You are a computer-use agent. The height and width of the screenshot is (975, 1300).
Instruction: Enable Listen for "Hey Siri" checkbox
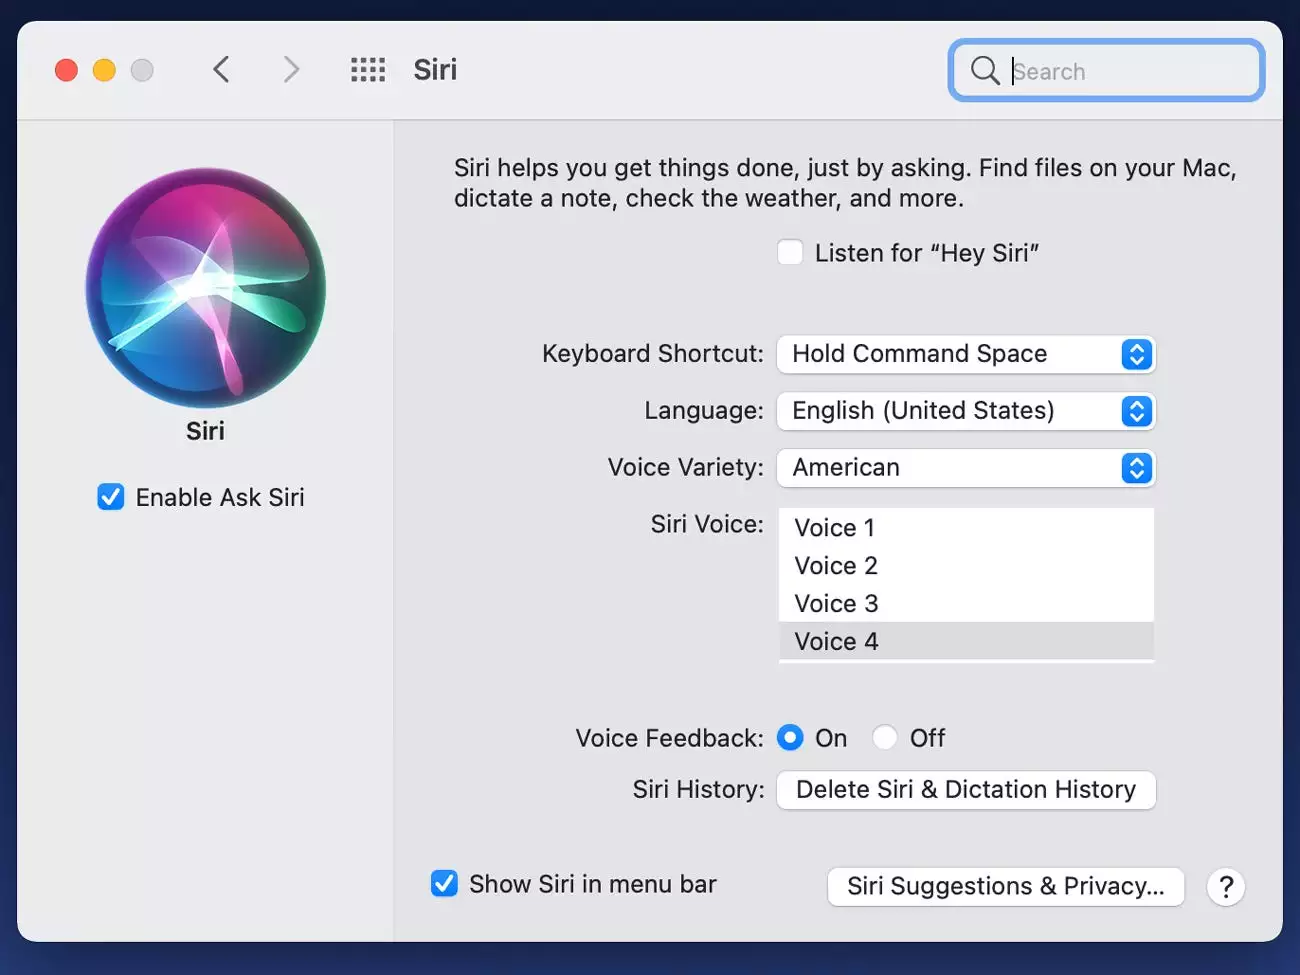790,253
